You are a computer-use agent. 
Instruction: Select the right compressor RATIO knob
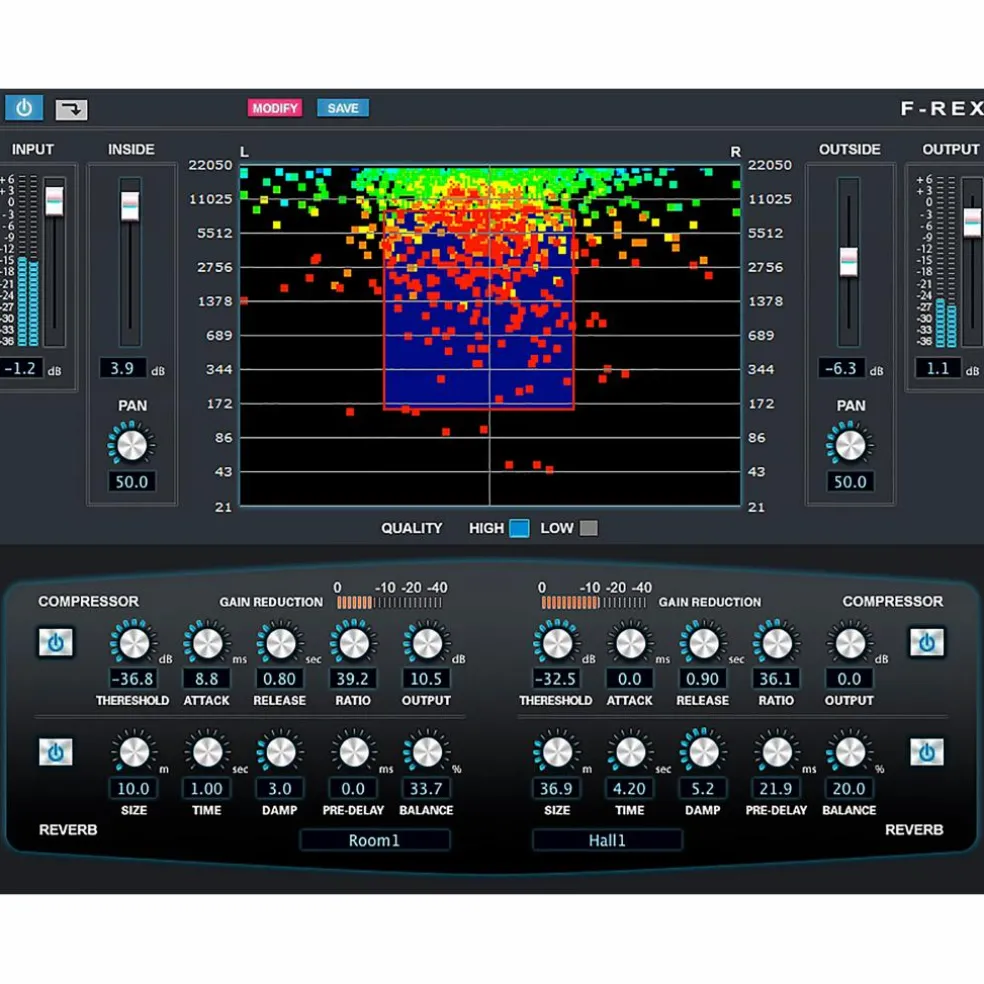(777, 643)
